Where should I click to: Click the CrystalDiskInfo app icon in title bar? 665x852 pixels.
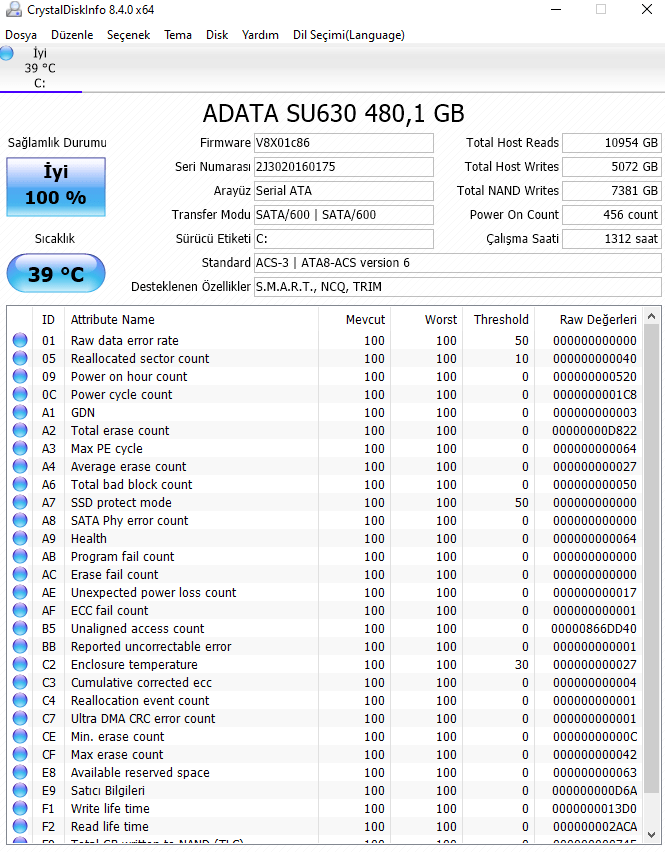pyautogui.click(x=10, y=10)
